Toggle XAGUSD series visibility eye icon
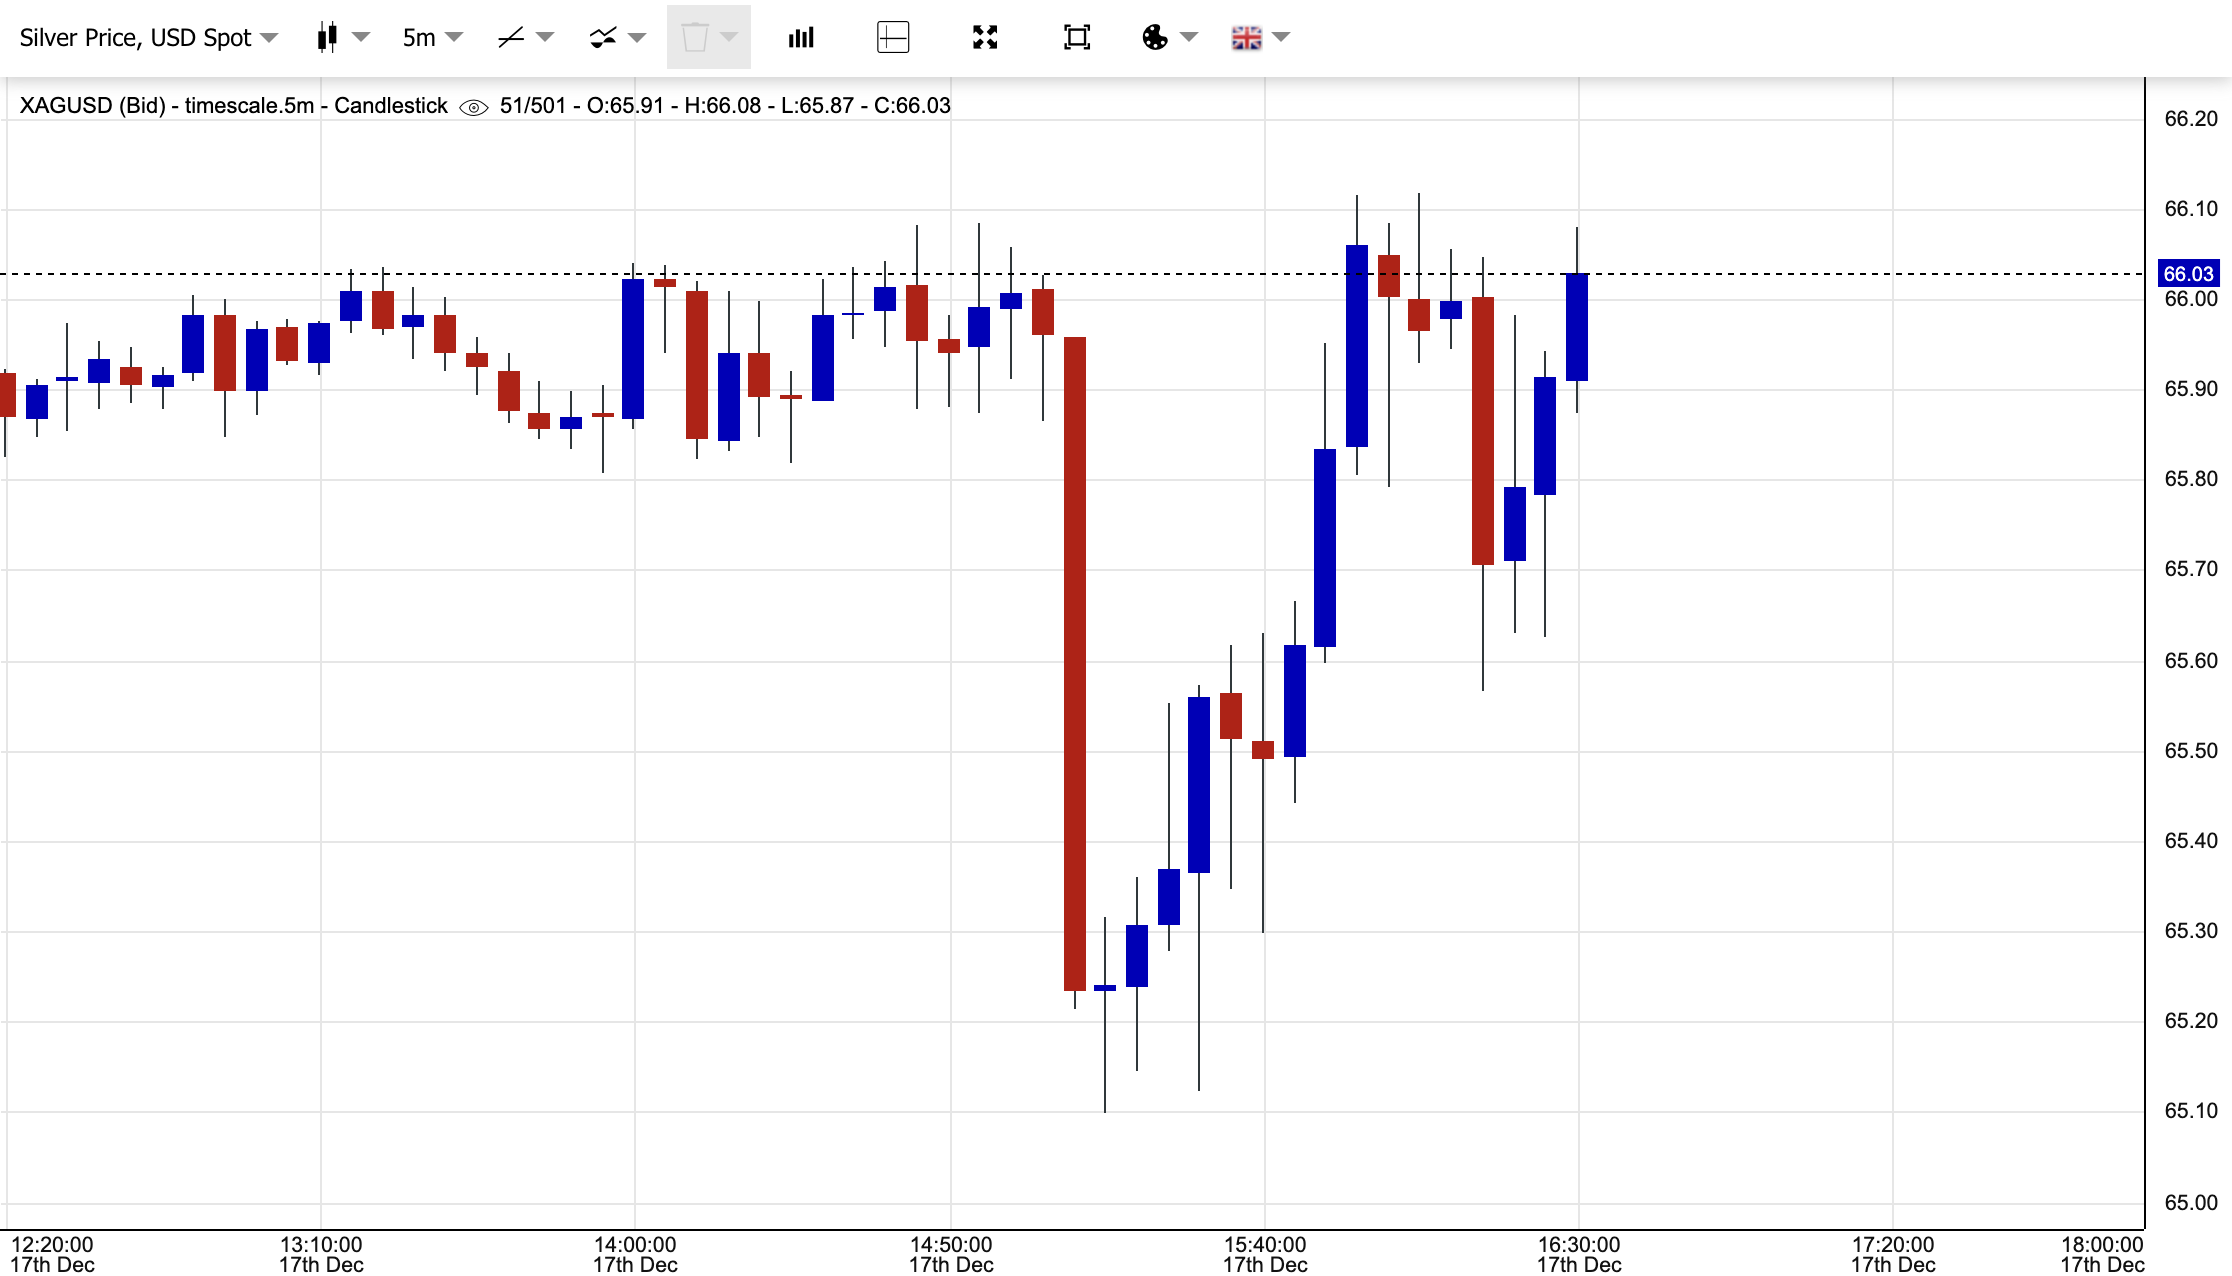This screenshot has width=2232, height=1276. [x=474, y=107]
